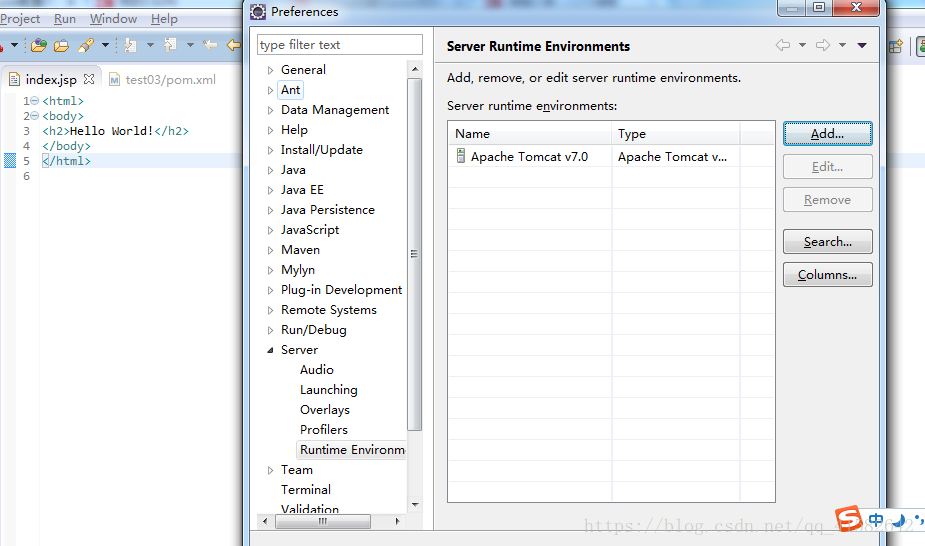Viewport: 925px width, 546px height.
Task: Open the Preferences page view menu triangle
Action: click(862, 45)
